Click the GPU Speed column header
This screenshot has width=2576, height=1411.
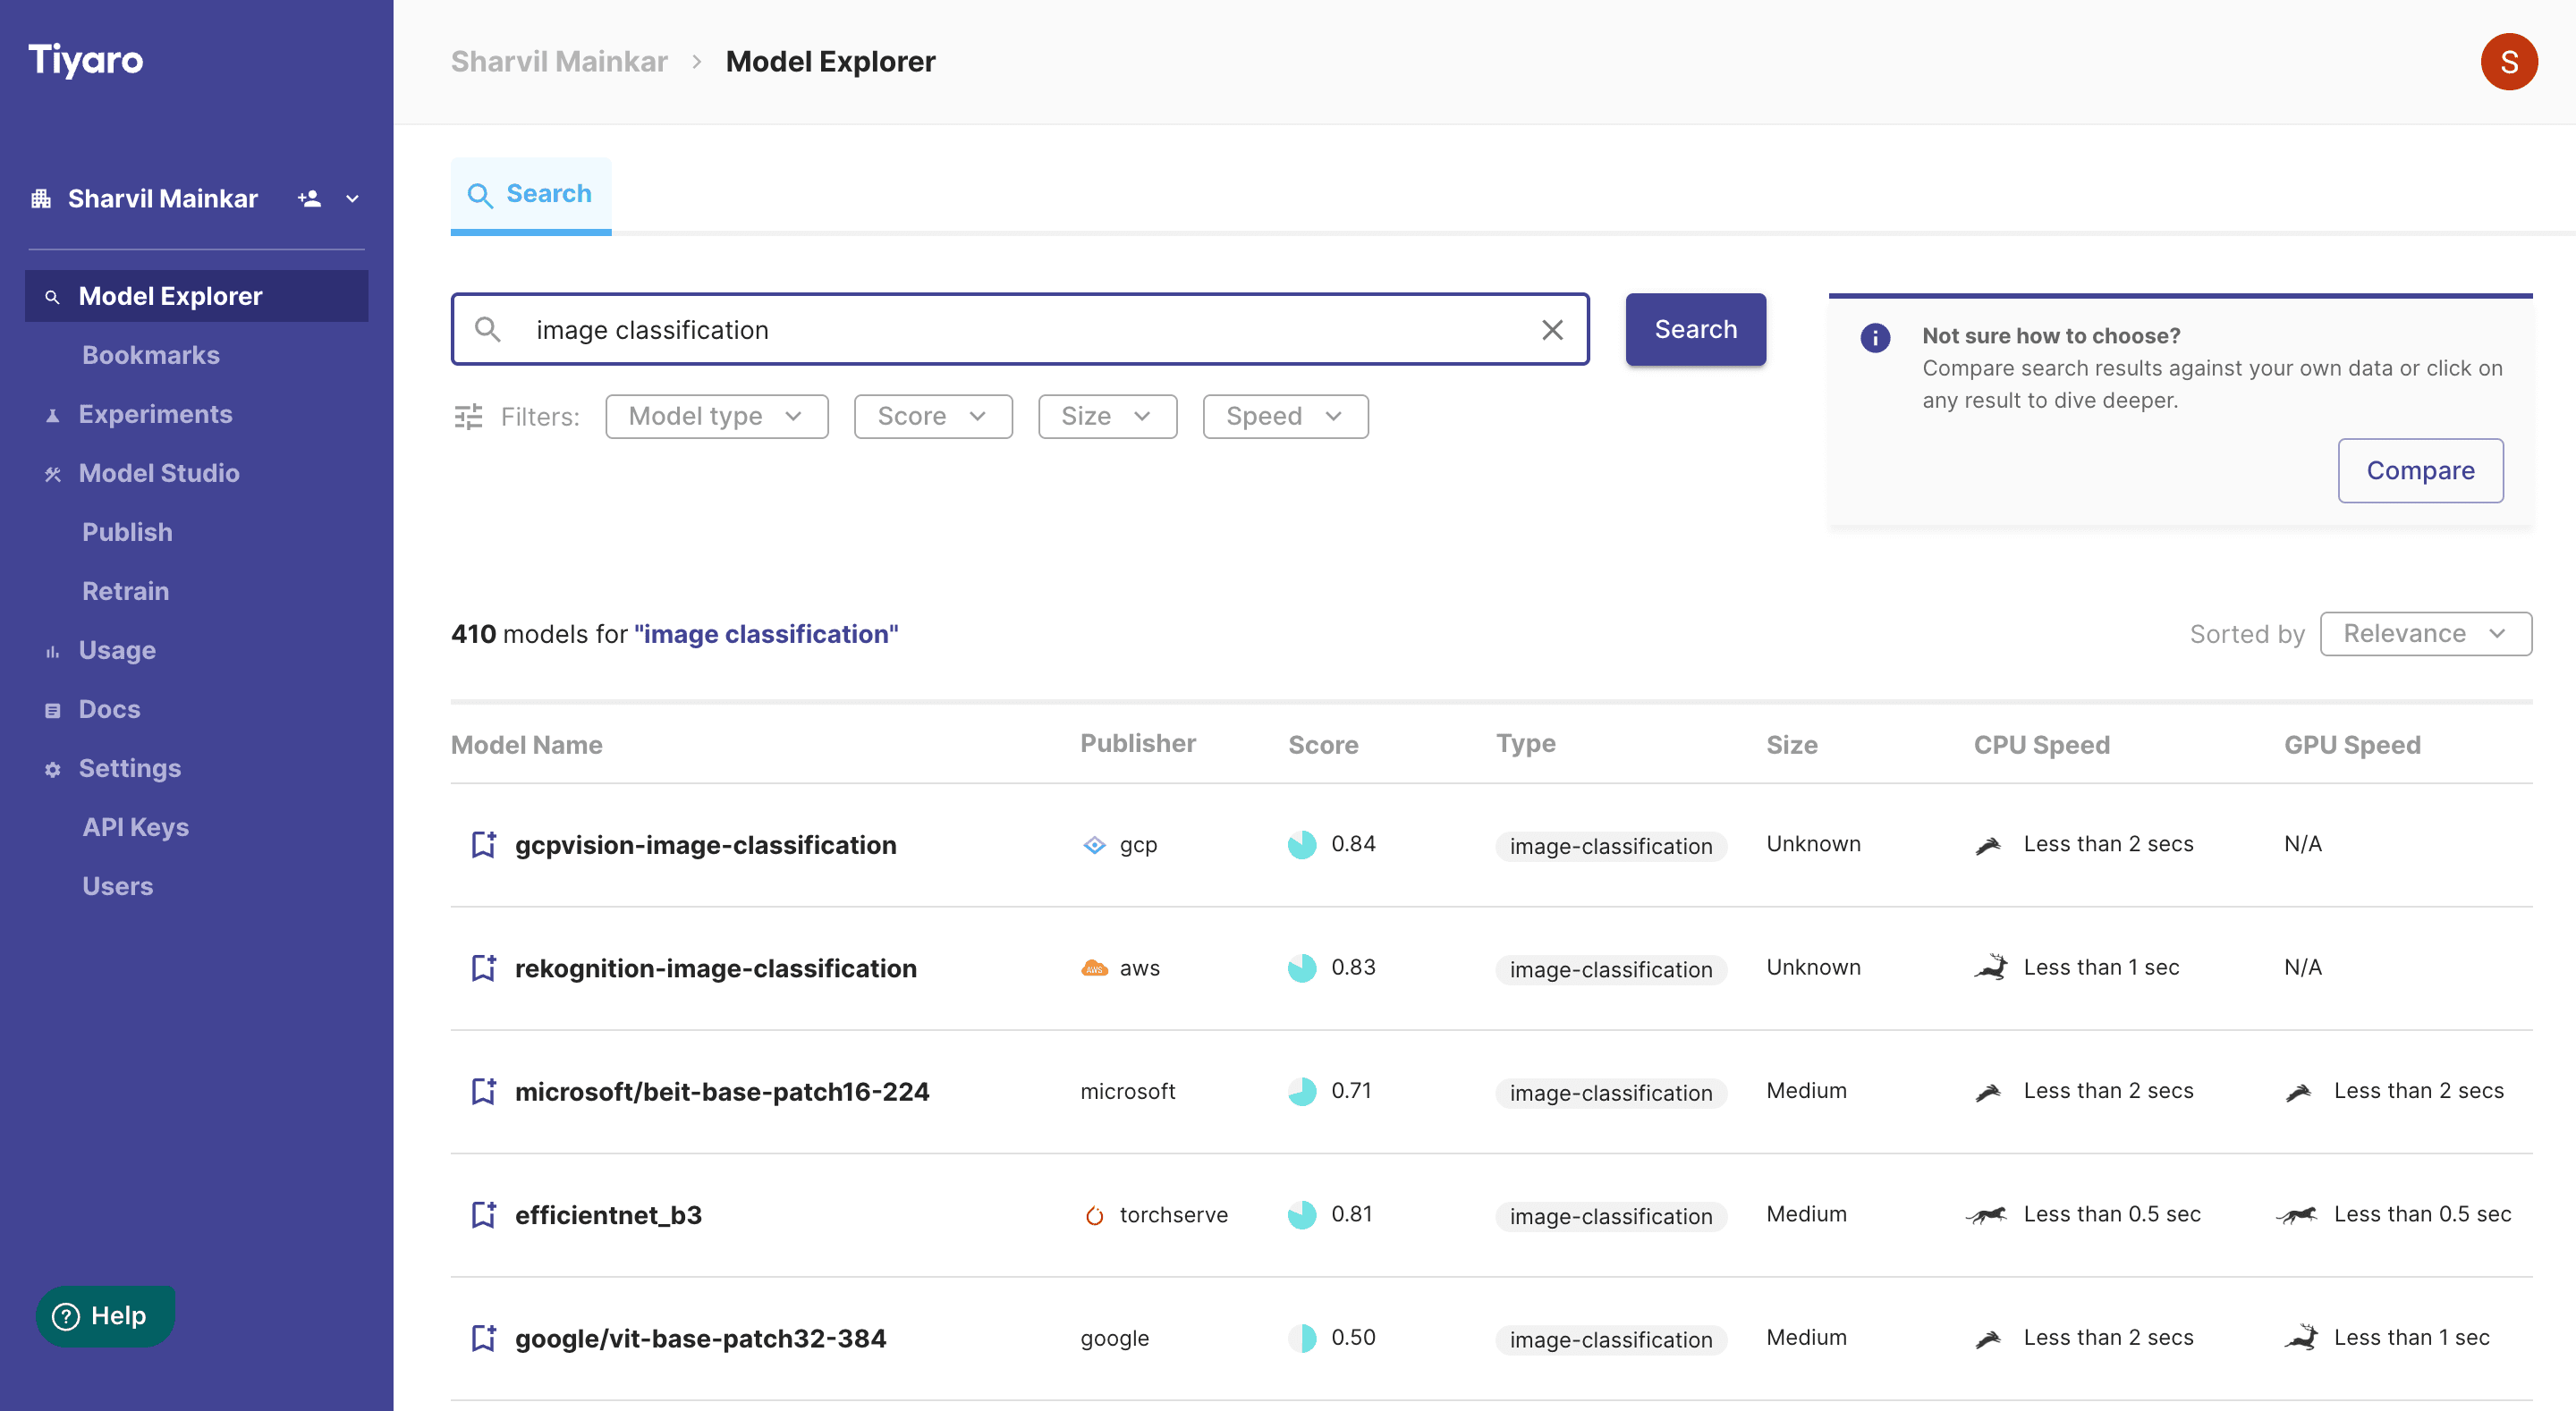pos(2352,745)
